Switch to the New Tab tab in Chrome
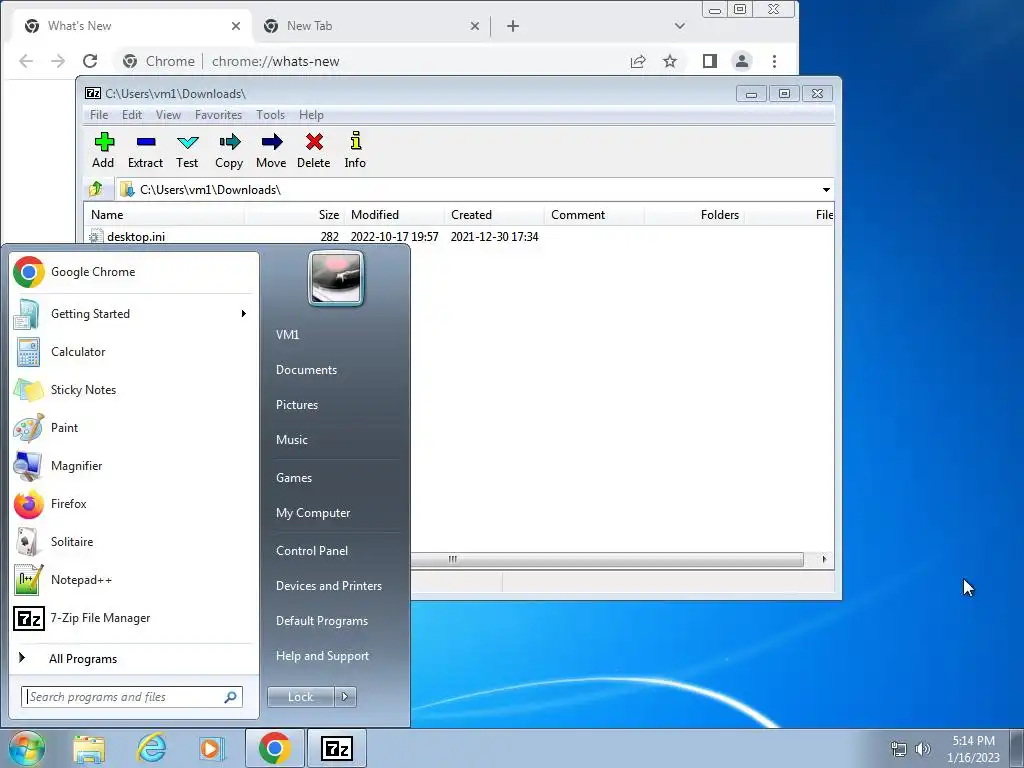 pos(372,26)
